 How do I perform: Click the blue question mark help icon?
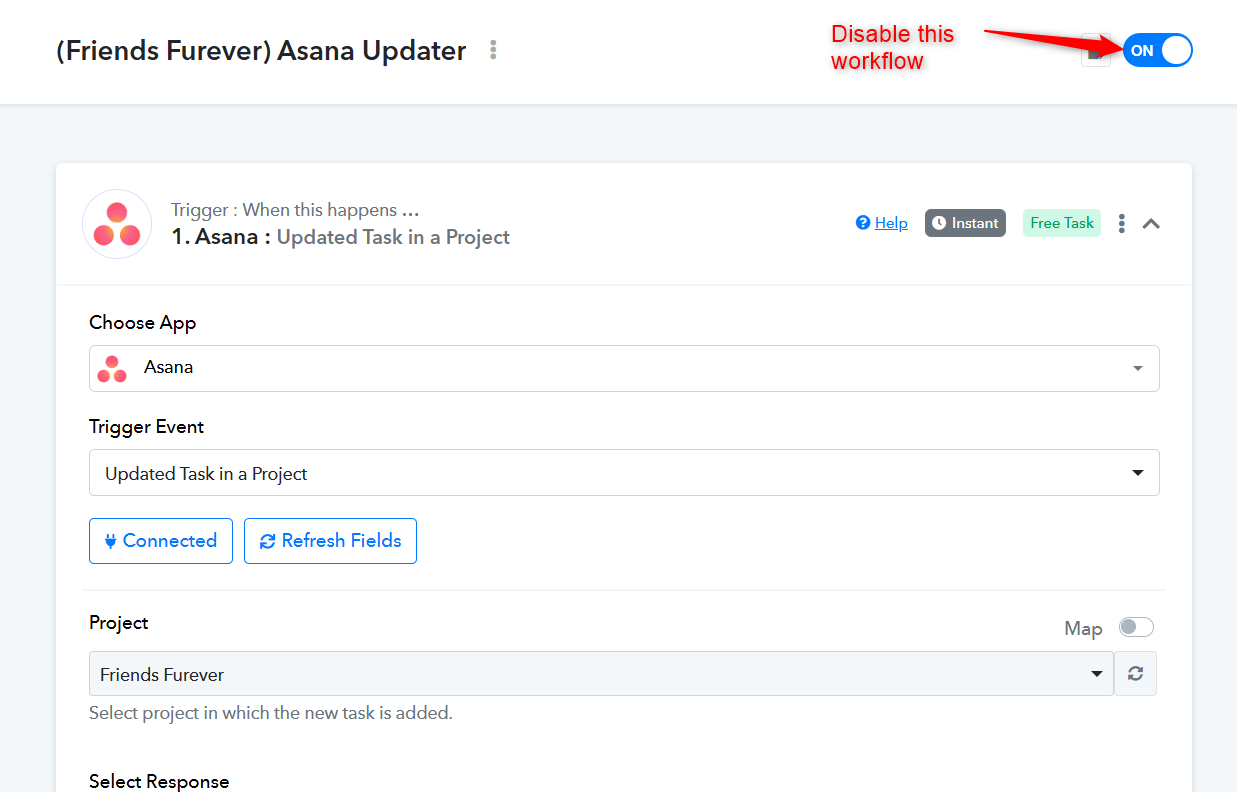[x=863, y=223]
